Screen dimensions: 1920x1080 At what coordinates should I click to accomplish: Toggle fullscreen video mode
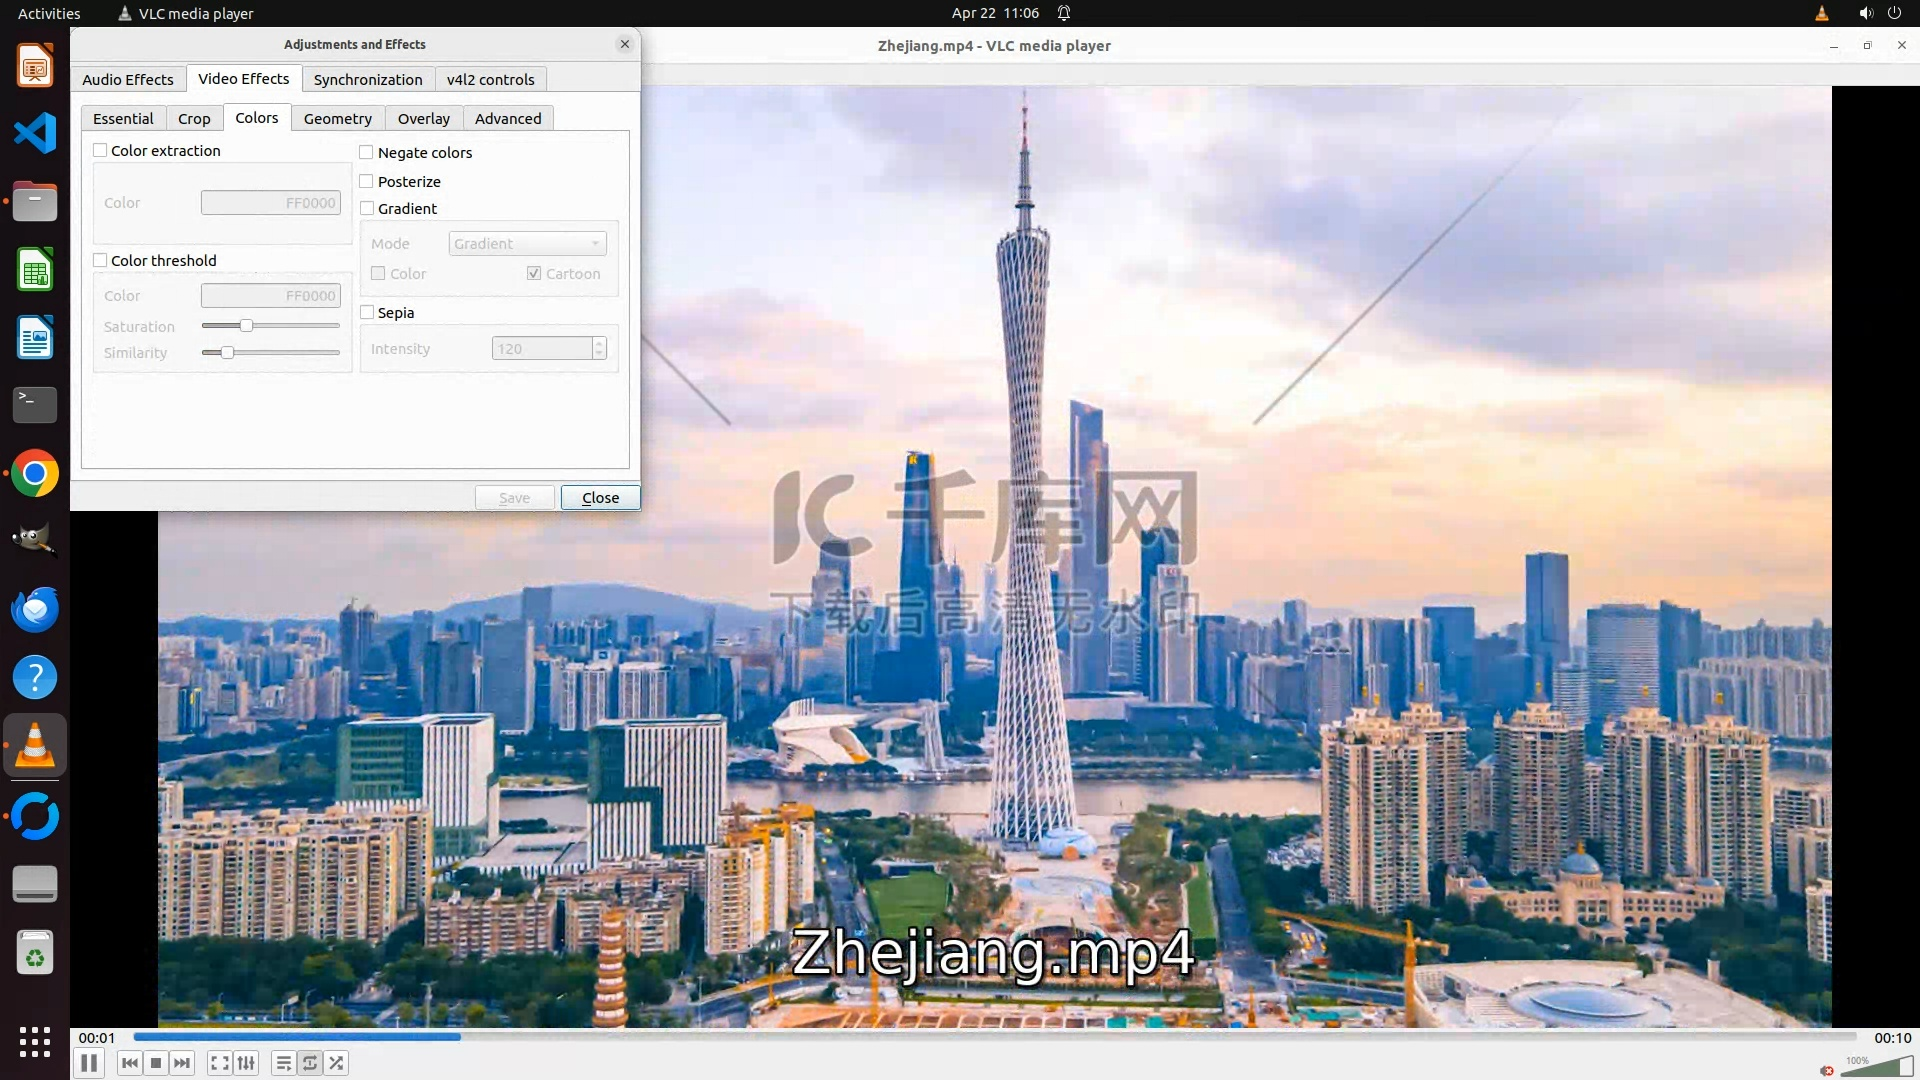[x=220, y=1063]
